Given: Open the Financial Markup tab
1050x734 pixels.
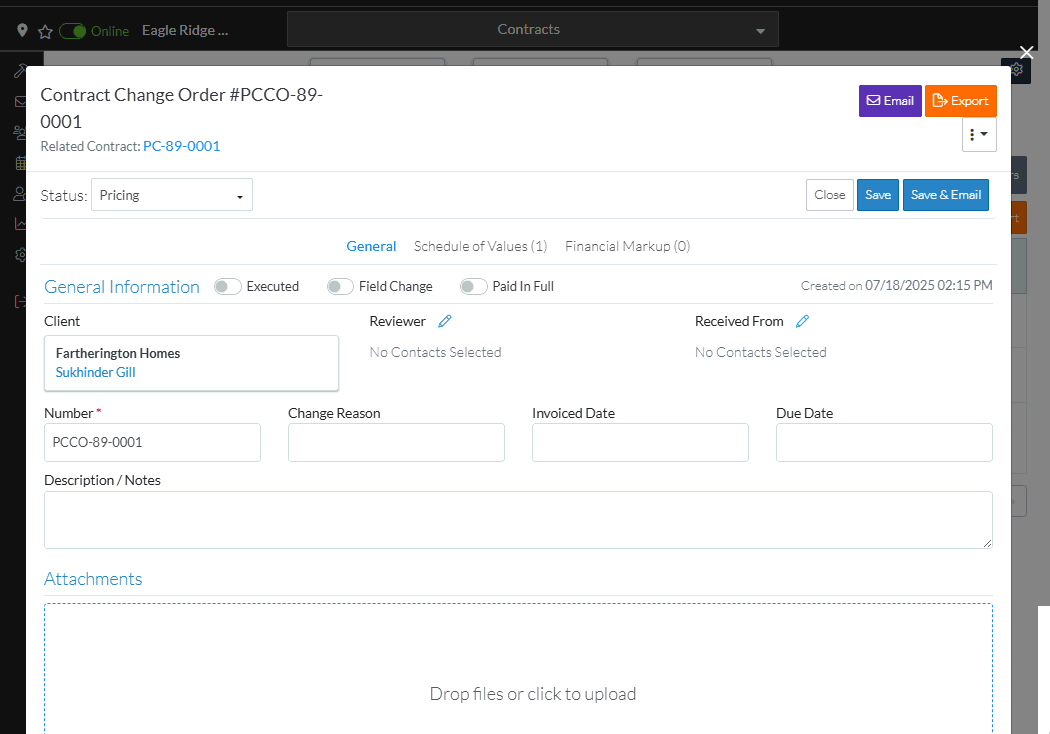Looking at the screenshot, I should [627, 246].
